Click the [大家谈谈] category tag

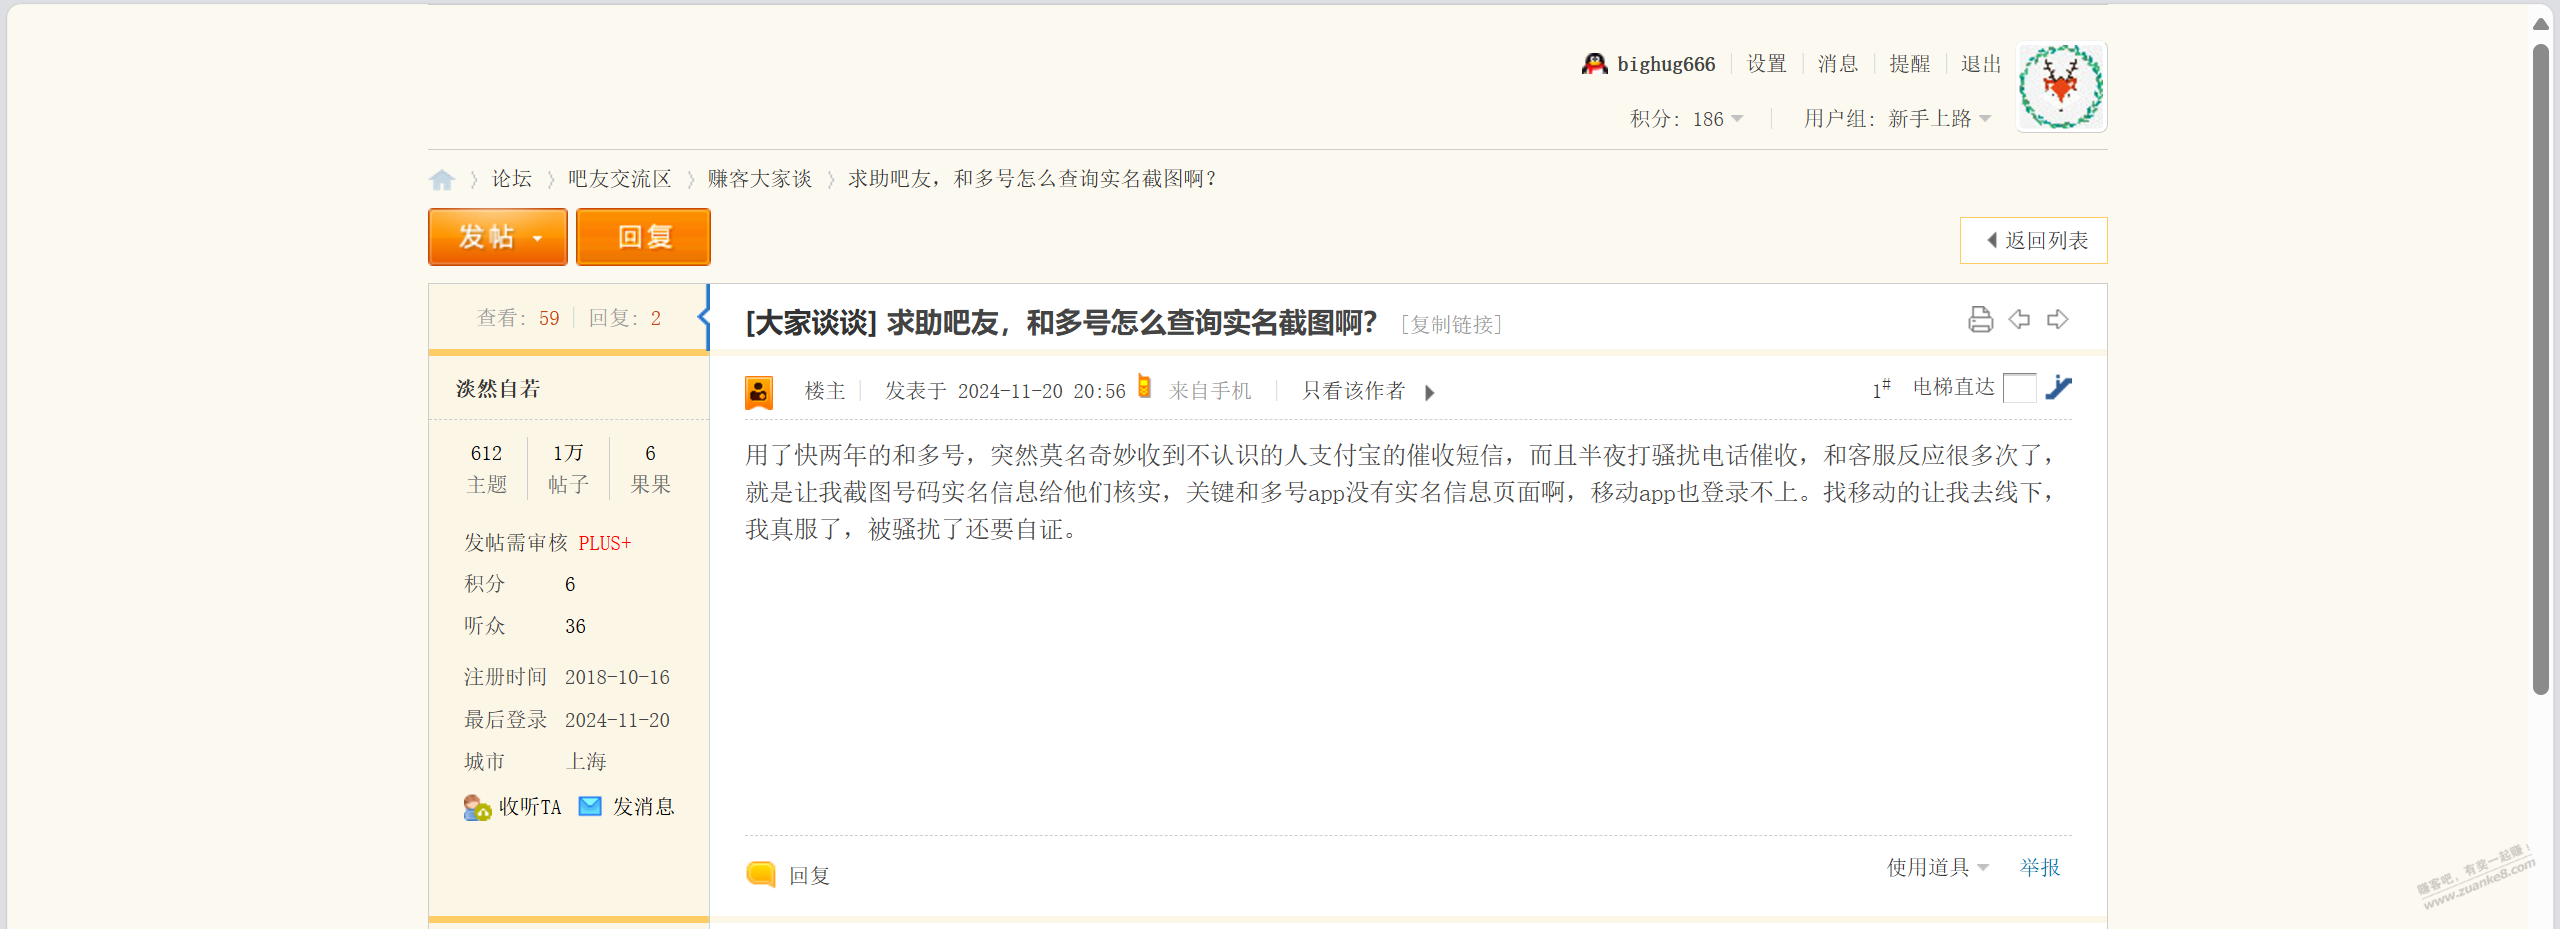point(811,323)
